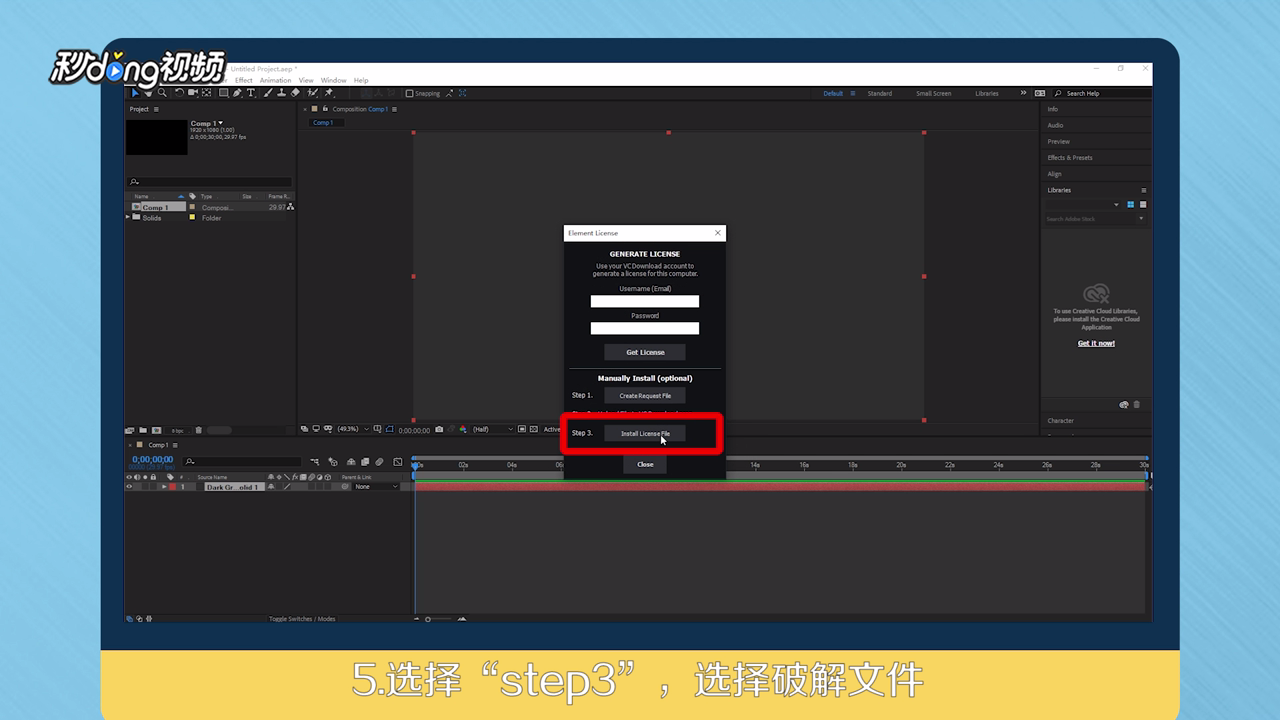Click the Username (Email) field
1280x720 pixels.
(645, 301)
